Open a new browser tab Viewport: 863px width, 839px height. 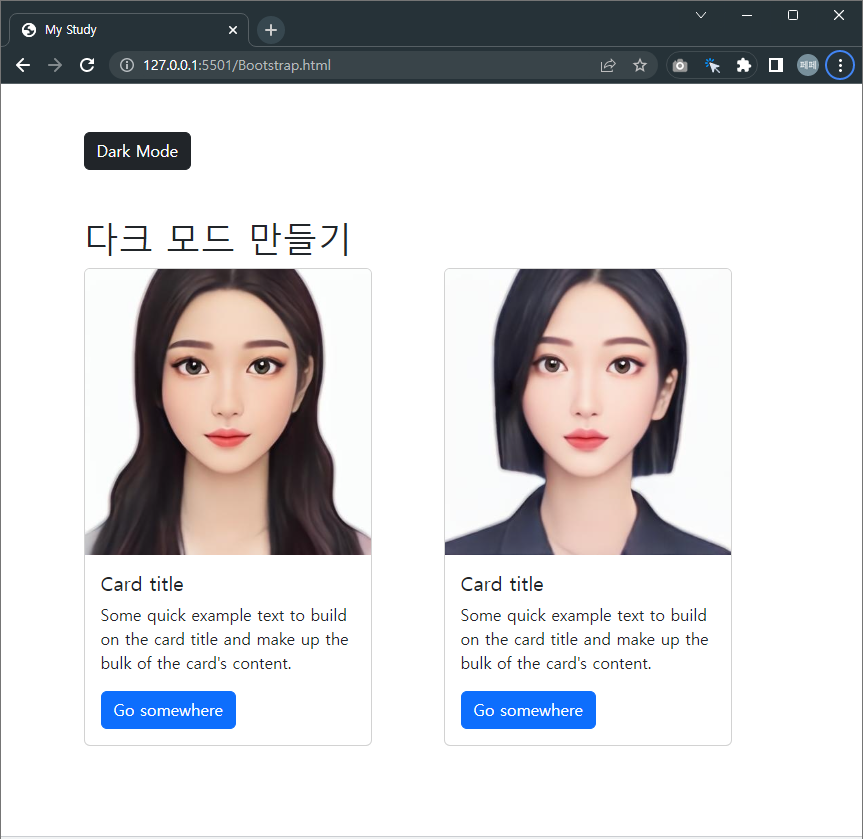click(270, 29)
